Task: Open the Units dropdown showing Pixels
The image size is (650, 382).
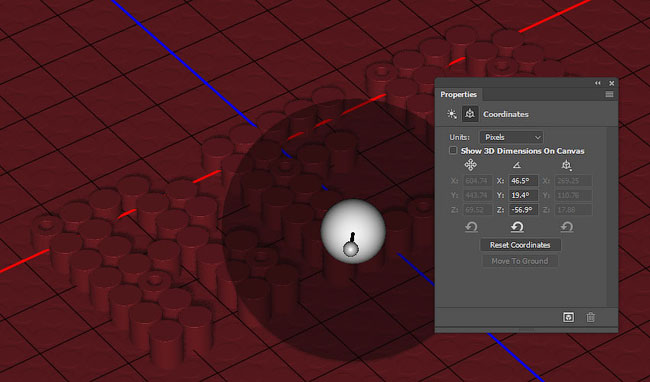Action: click(x=512, y=137)
